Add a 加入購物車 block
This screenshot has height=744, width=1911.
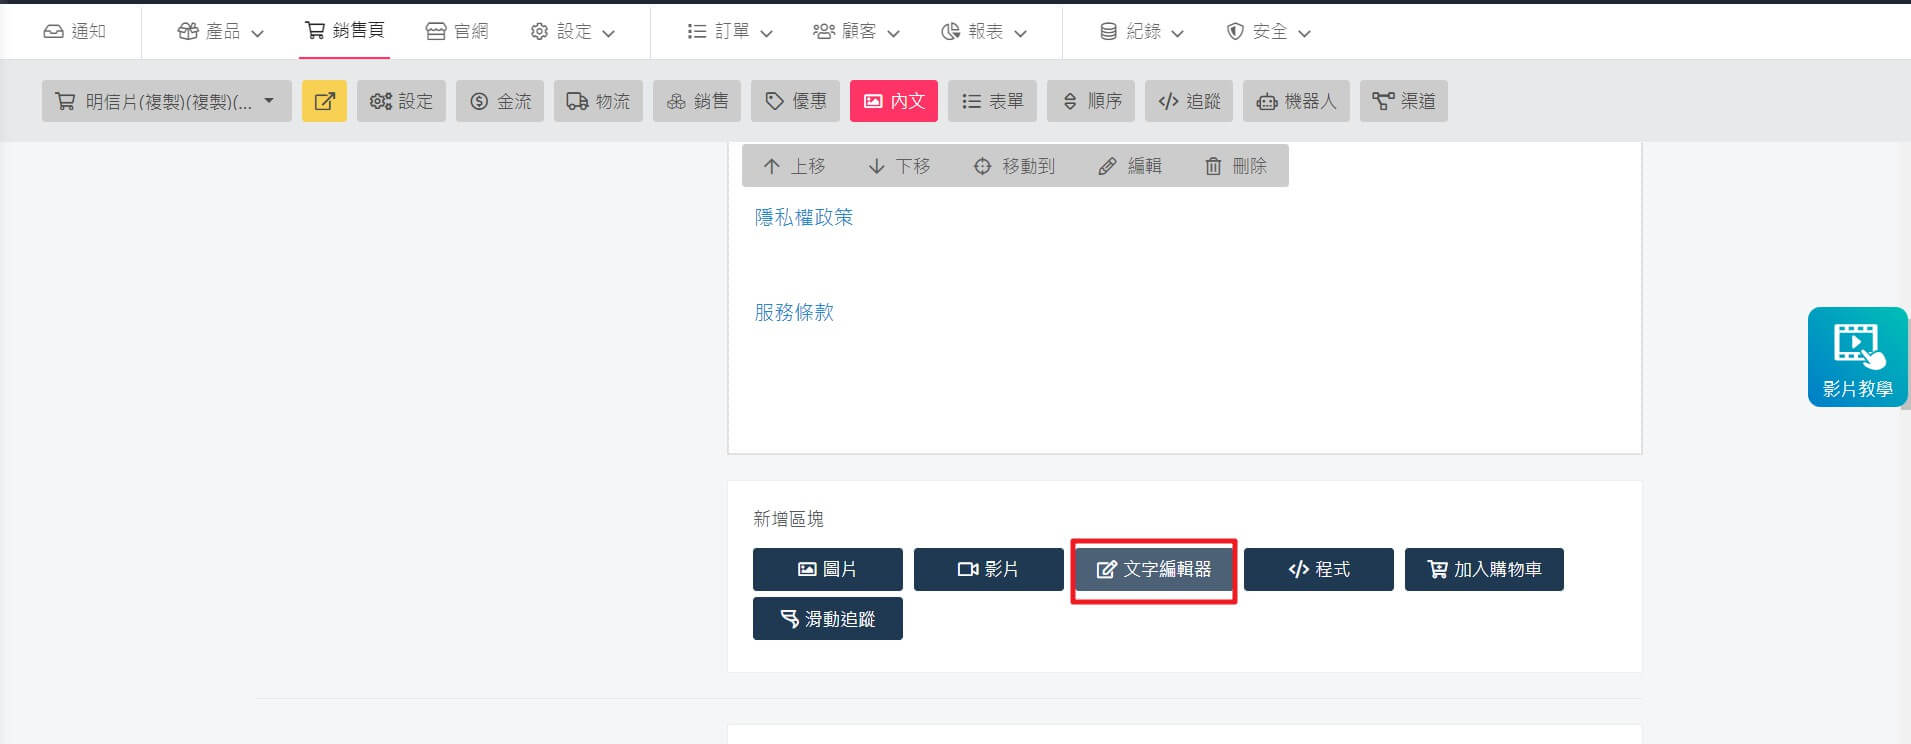click(x=1484, y=569)
